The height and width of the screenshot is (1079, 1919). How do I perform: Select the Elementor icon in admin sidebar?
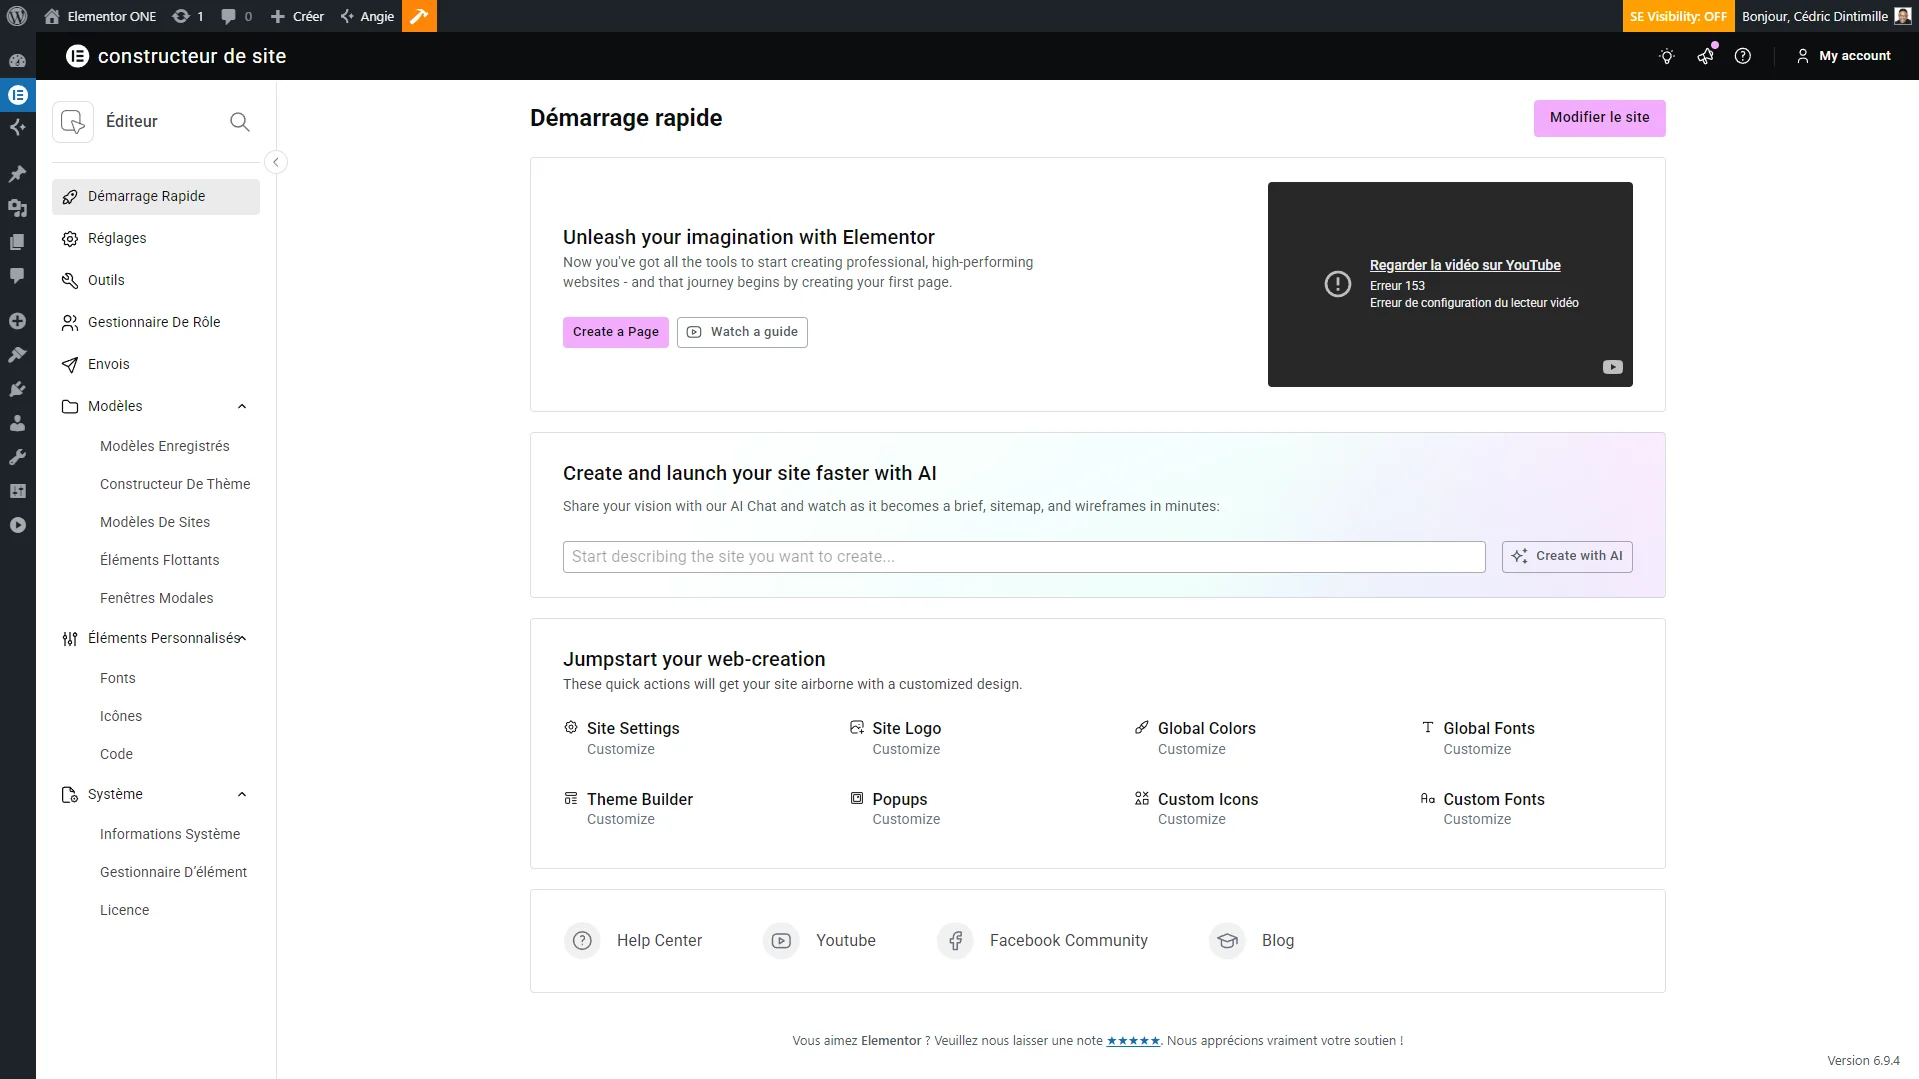tap(17, 95)
